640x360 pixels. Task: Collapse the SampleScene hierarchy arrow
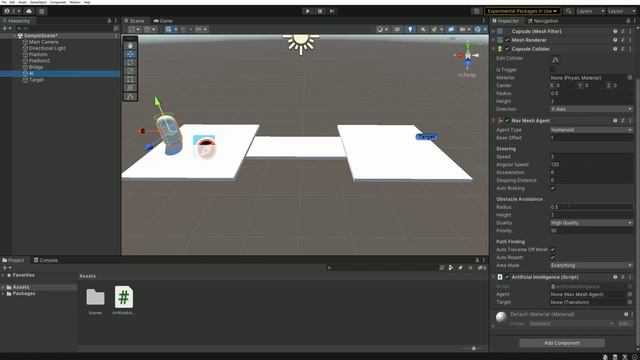click(15, 36)
